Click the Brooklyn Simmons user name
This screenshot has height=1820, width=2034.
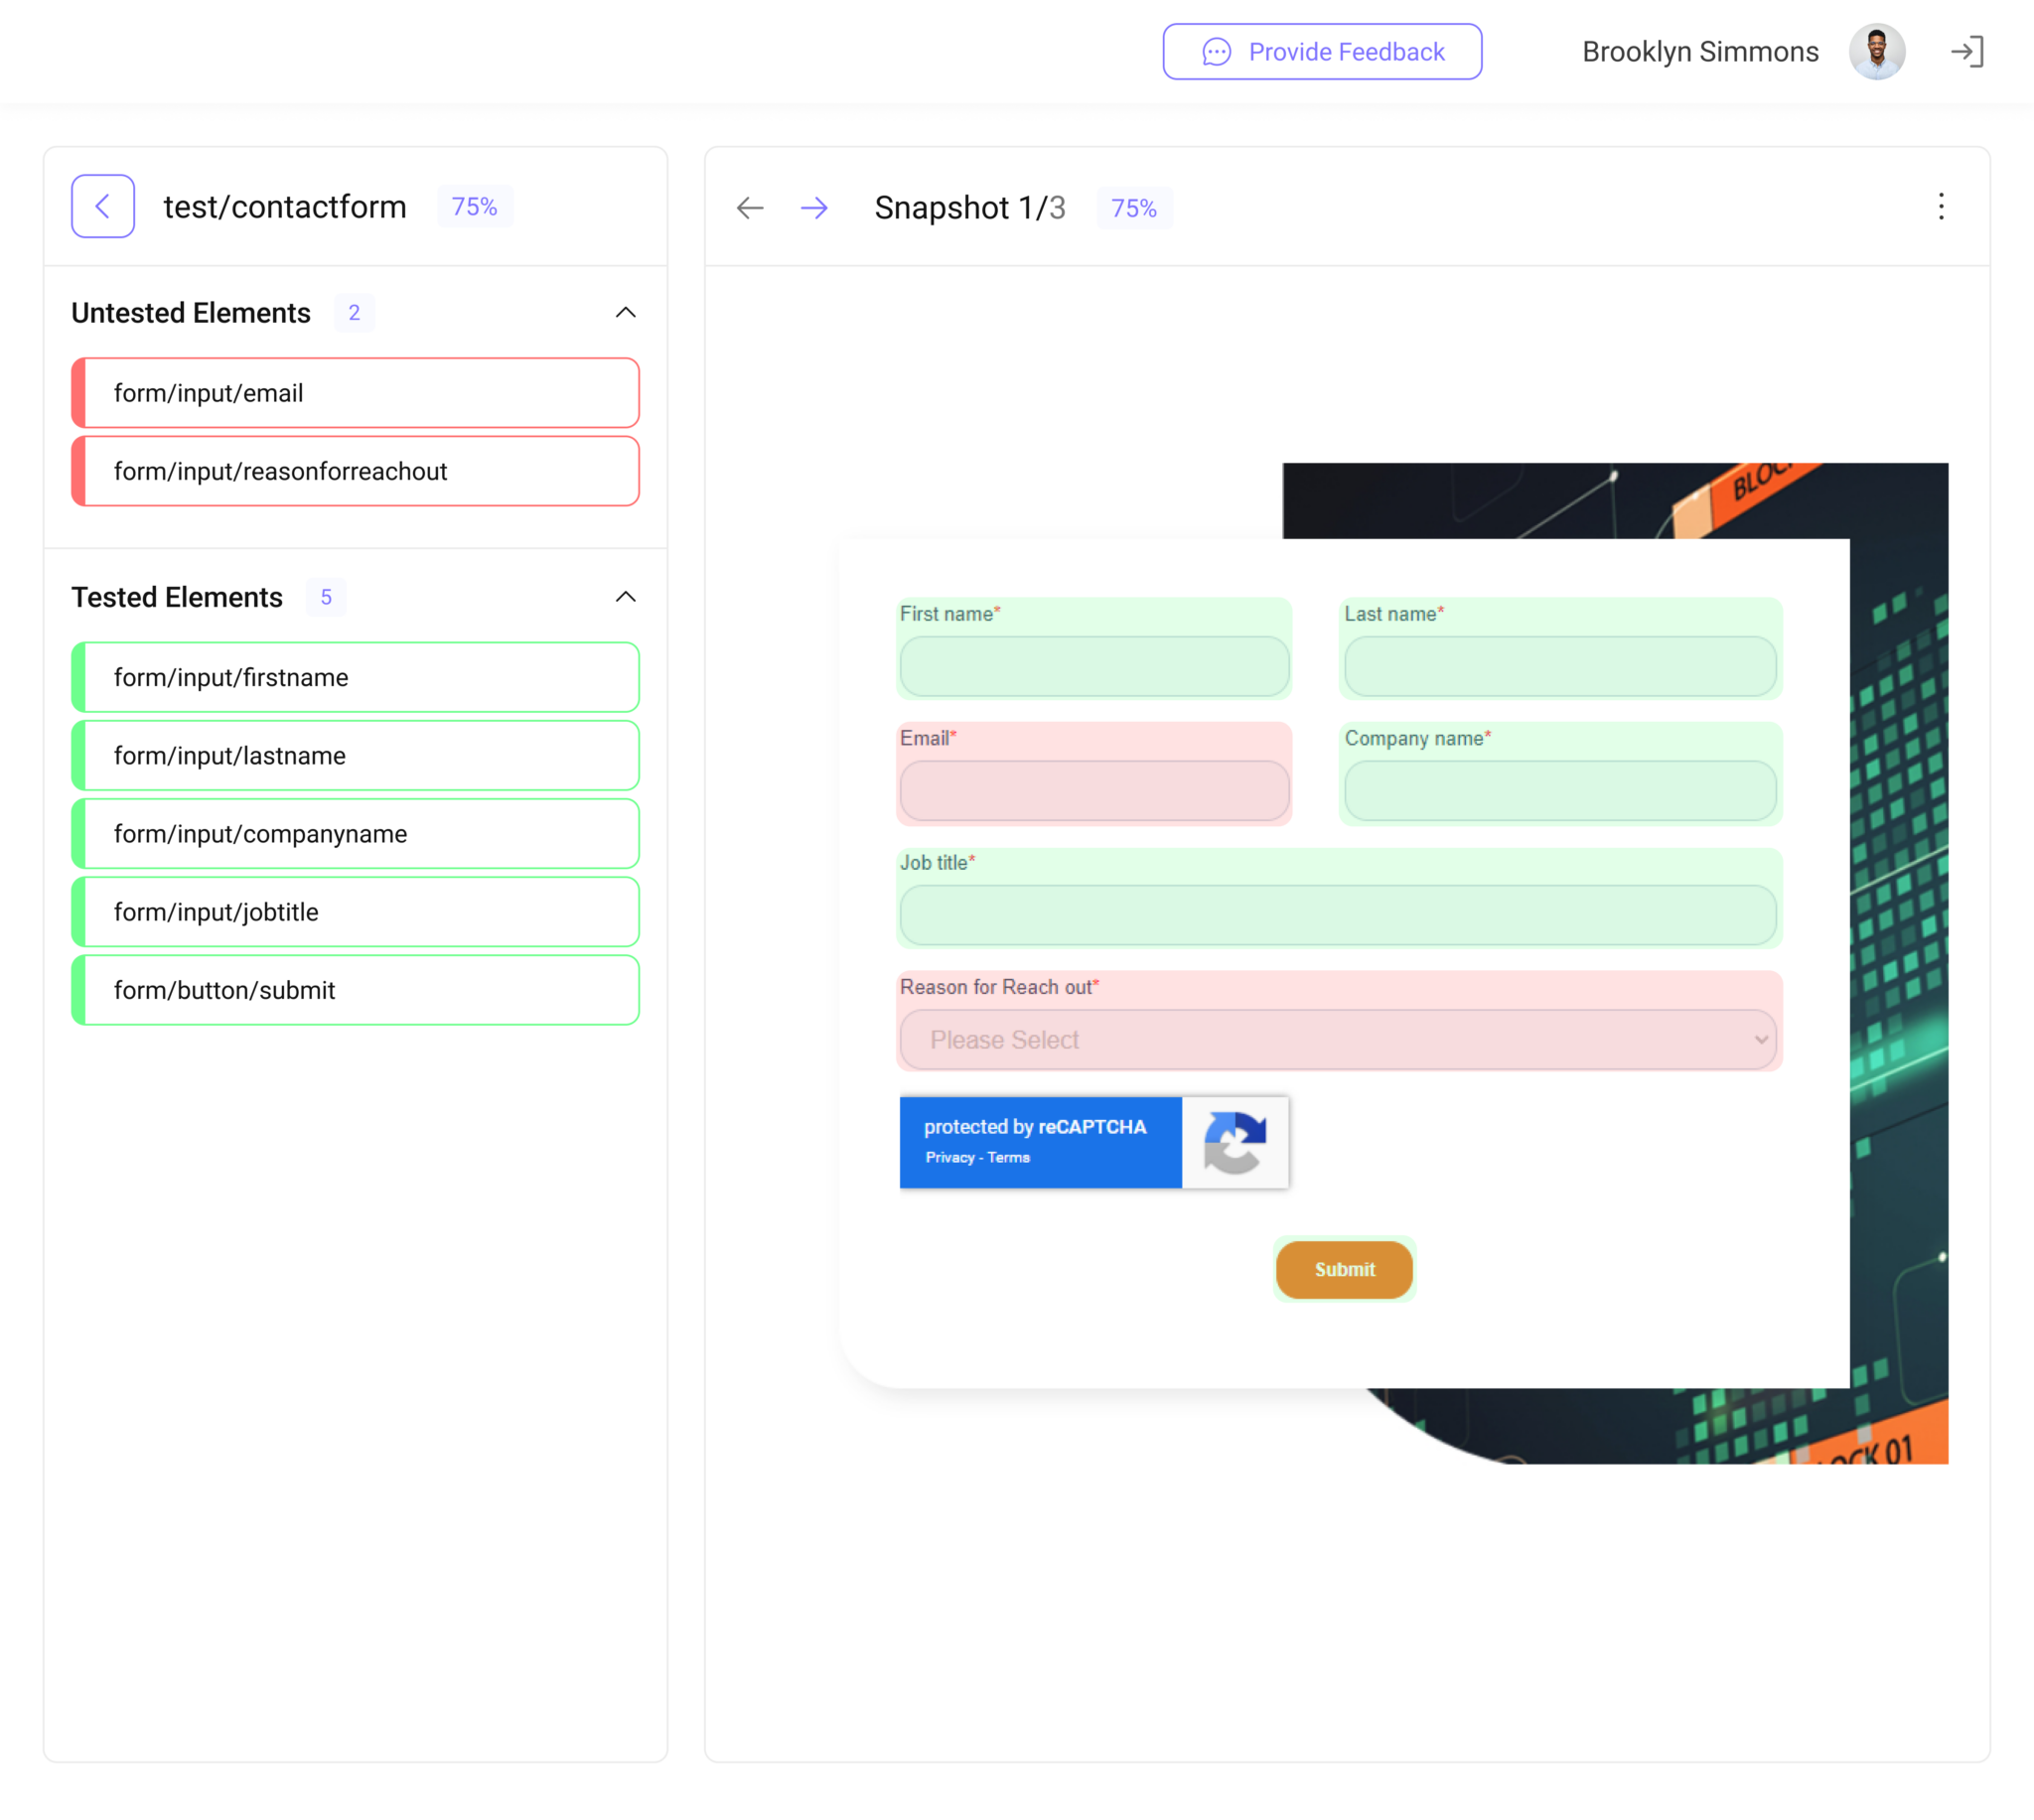pyautogui.click(x=1700, y=52)
